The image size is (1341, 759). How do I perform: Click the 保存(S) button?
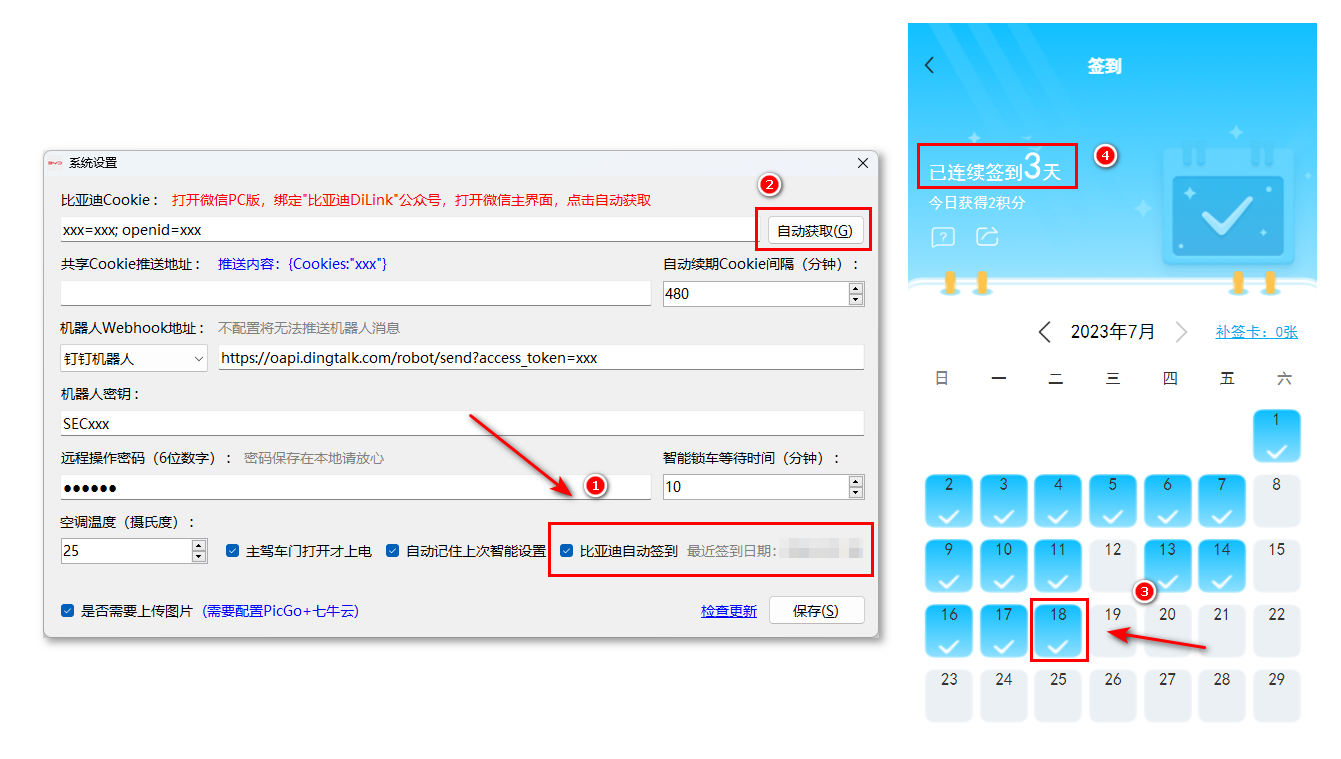pos(816,611)
